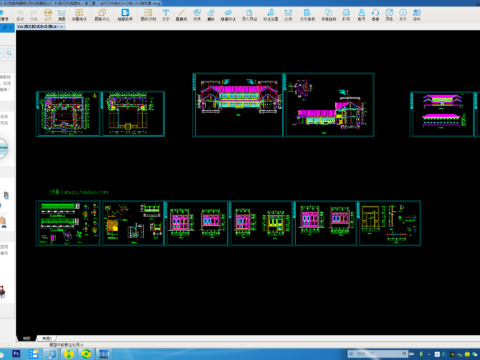Viewport: 480px width, 360px height.
Task: Open the print tool
Action: (x=346, y=15)
